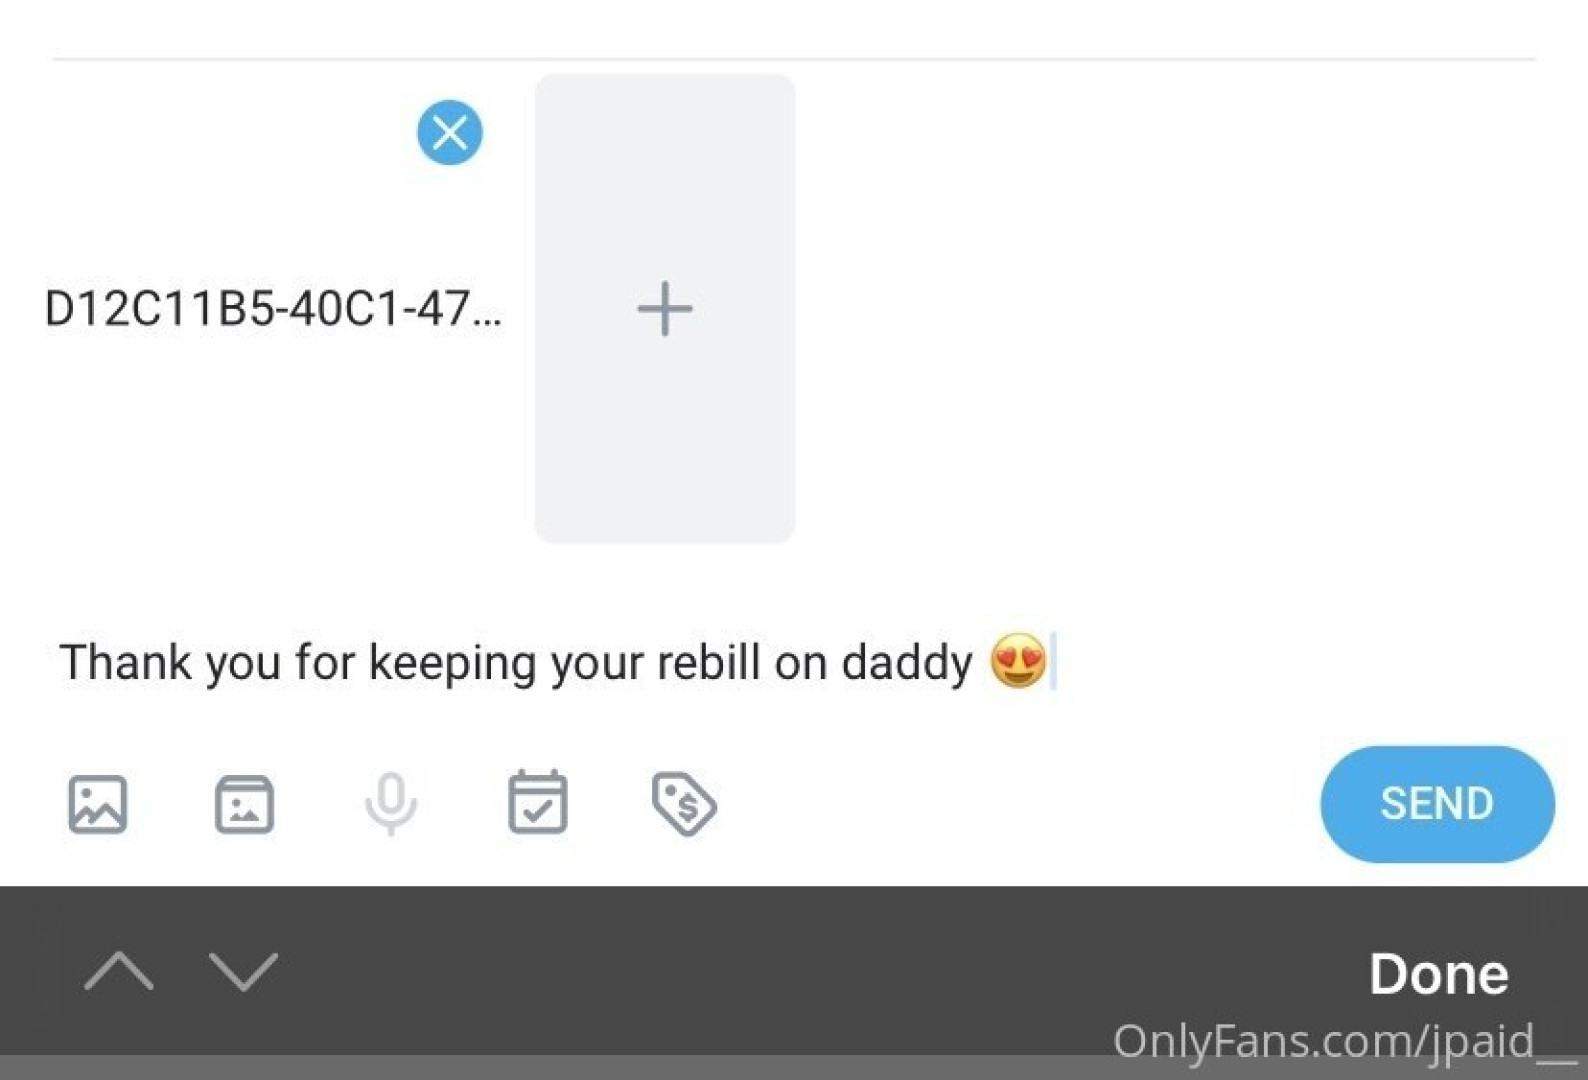Schedule the message with calendar icon
This screenshot has height=1080, width=1588.
(538, 803)
